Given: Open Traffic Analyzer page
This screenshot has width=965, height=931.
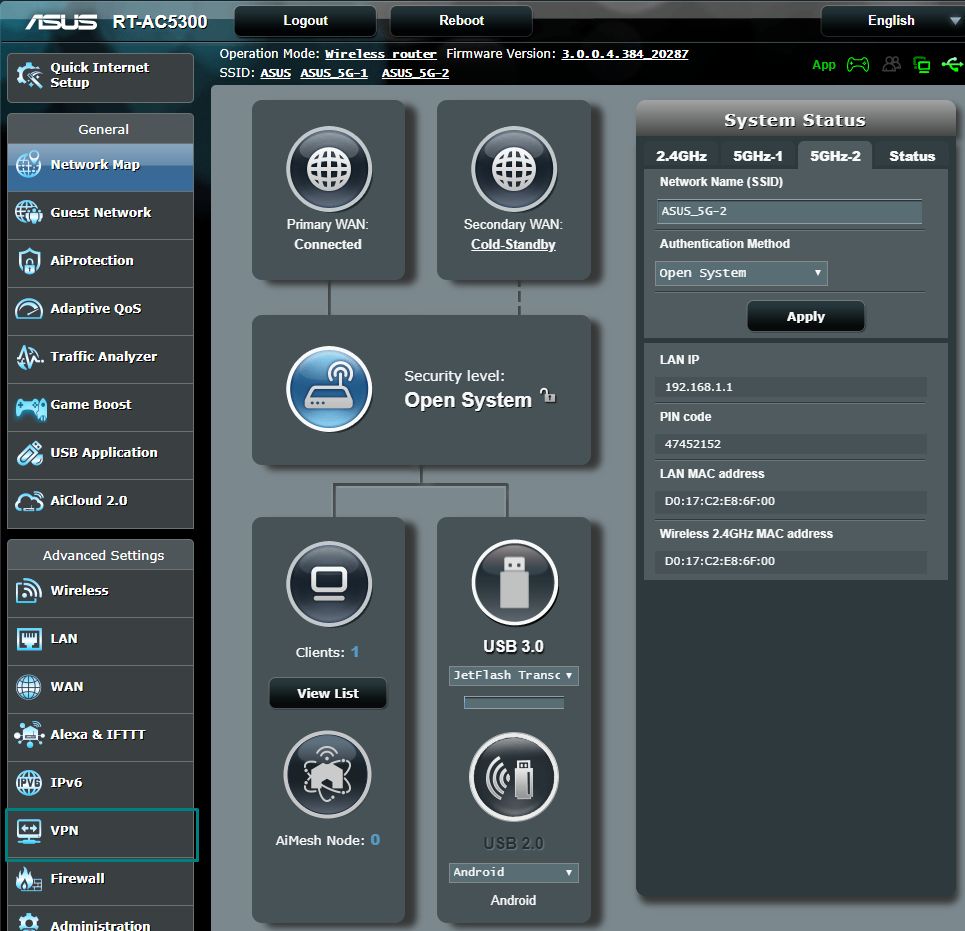Looking at the screenshot, I should pos(100,357).
